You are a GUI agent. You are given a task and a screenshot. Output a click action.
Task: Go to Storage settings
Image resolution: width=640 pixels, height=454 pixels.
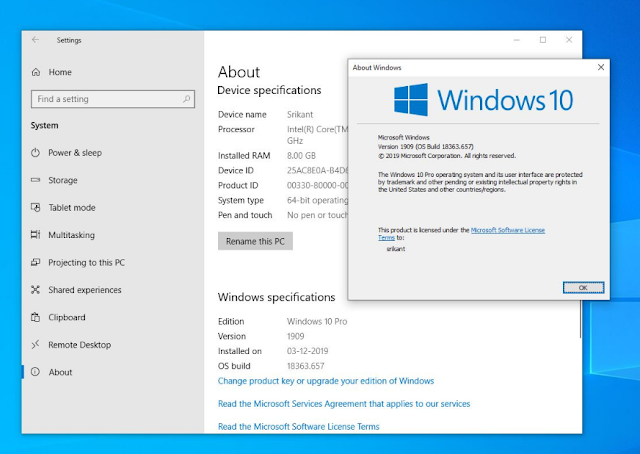tap(113, 180)
